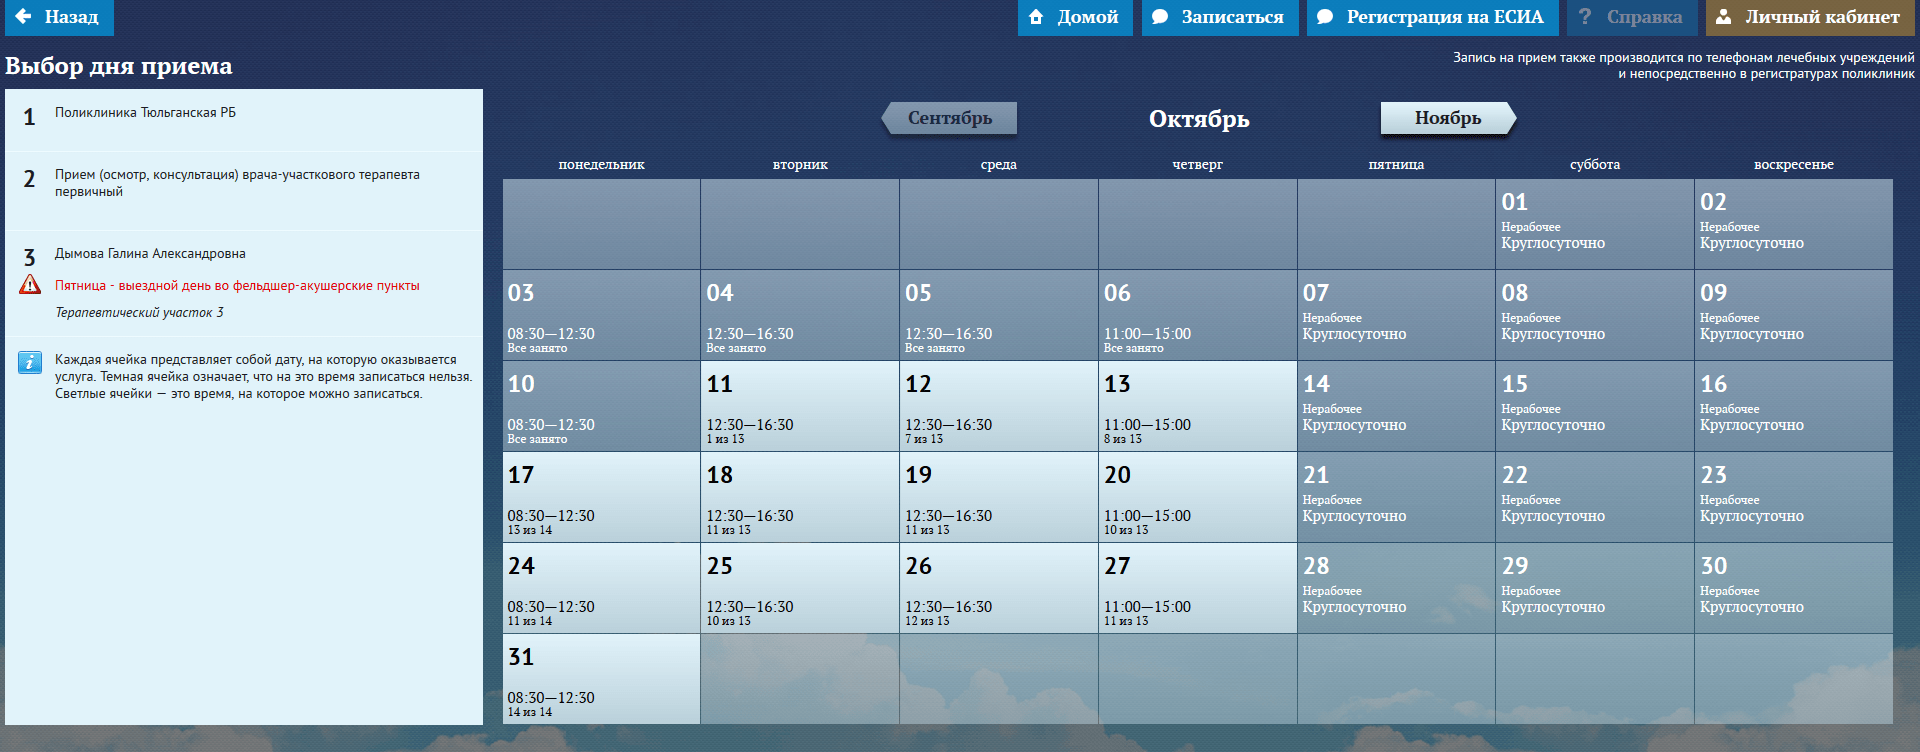Click fully booked day 03
Viewport: 1920px width, 752px height.
(601, 315)
